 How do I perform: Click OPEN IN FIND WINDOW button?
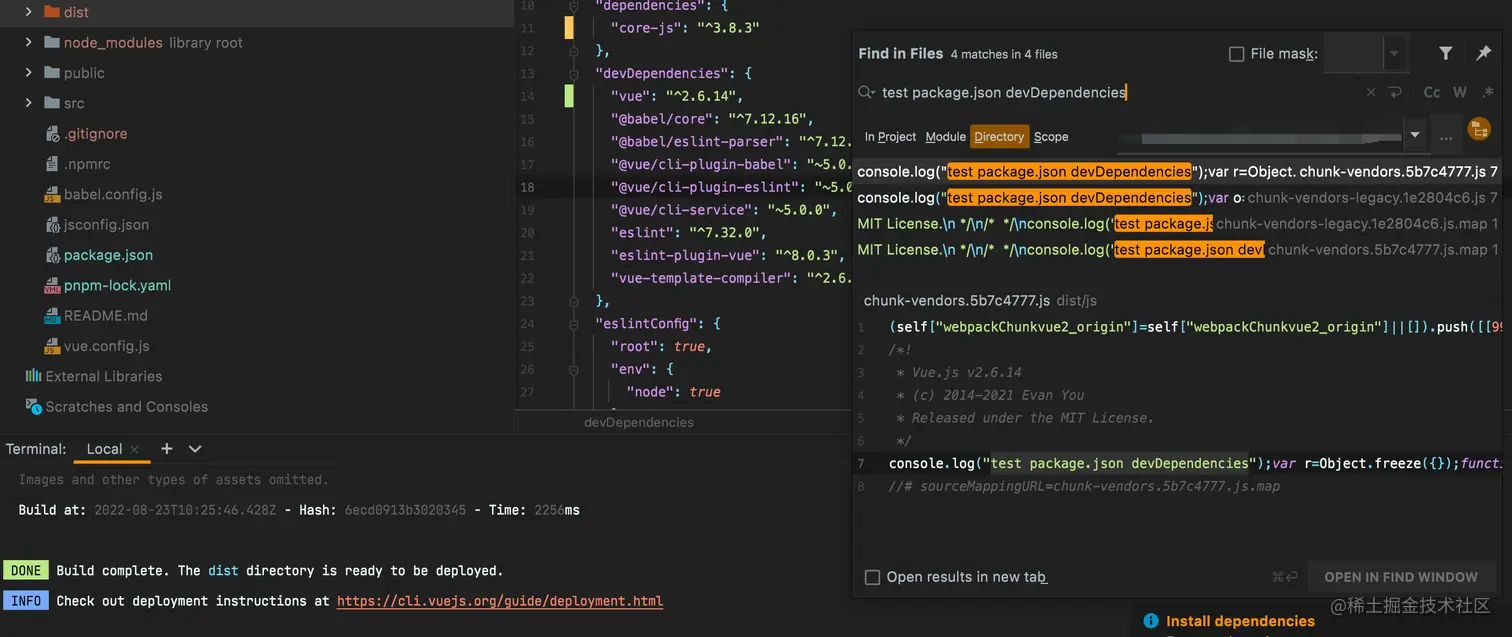1401,577
